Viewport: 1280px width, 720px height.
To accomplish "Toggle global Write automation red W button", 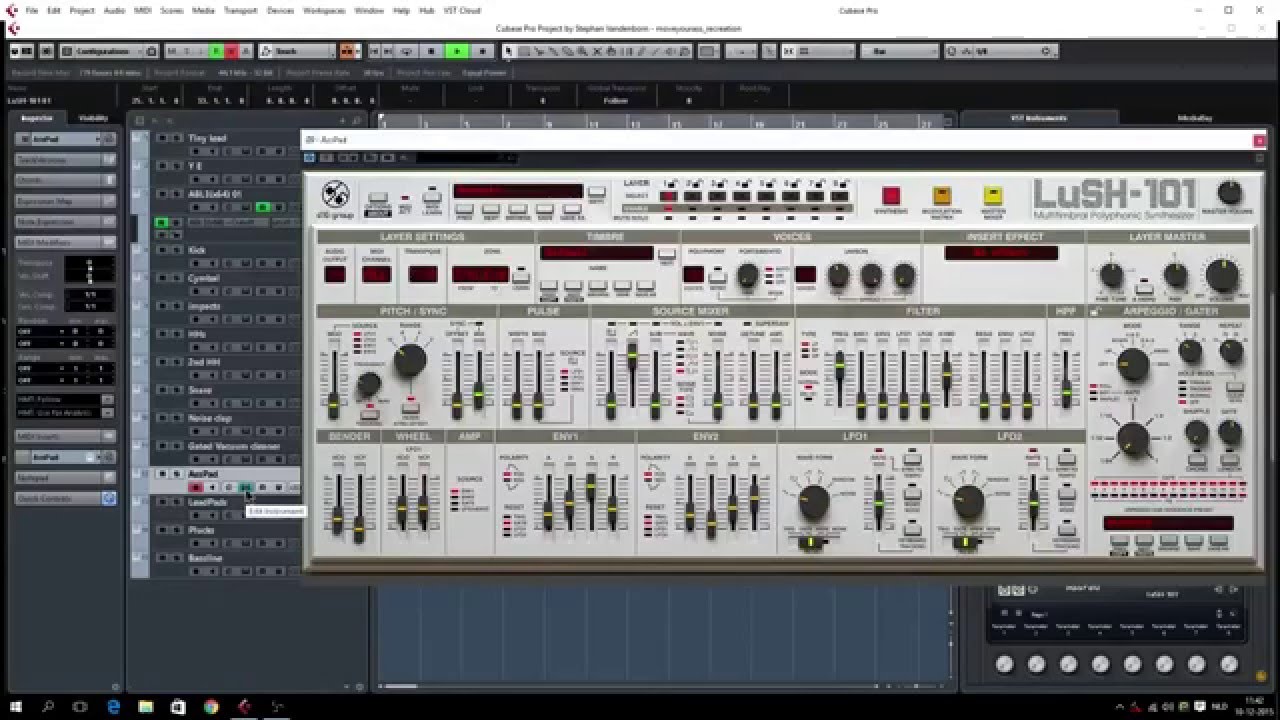I will pyautogui.click(x=231, y=51).
